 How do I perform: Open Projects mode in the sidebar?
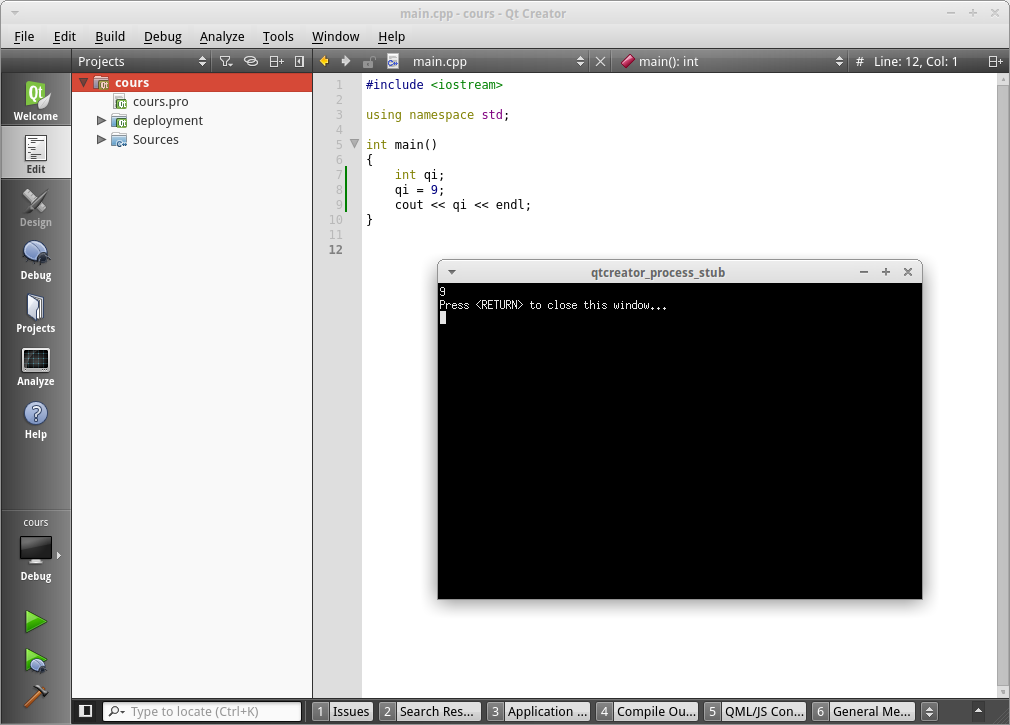click(35, 313)
